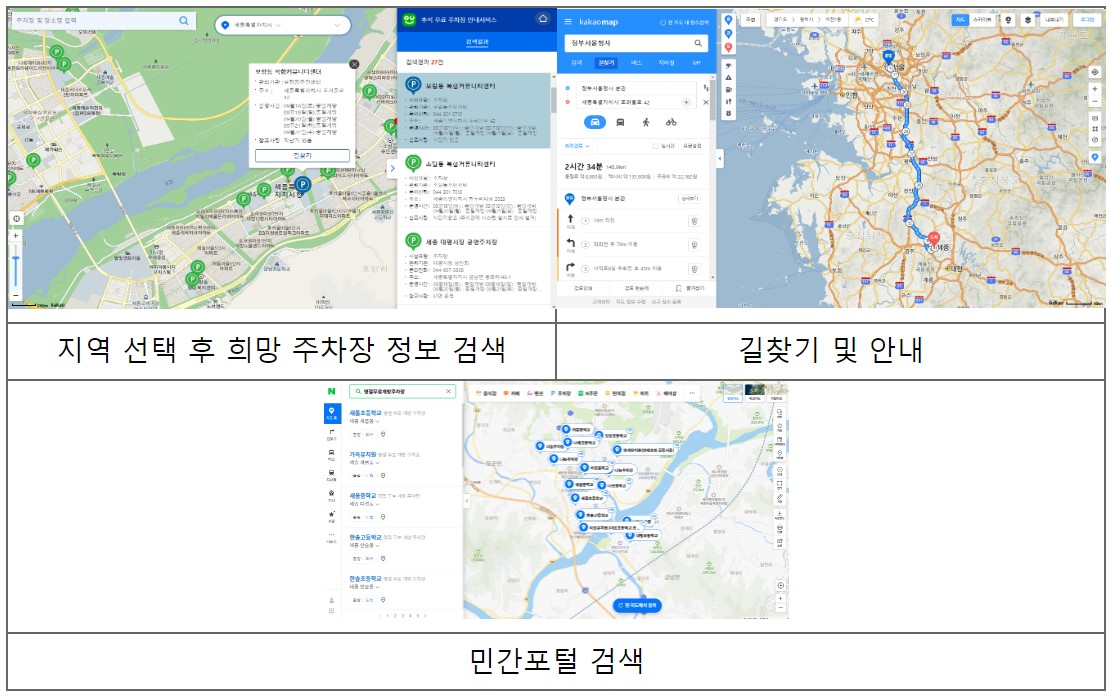This screenshot has width=1113, height=698.
Task: Expand the more categories menu with three dots
Action: coord(693,392)
